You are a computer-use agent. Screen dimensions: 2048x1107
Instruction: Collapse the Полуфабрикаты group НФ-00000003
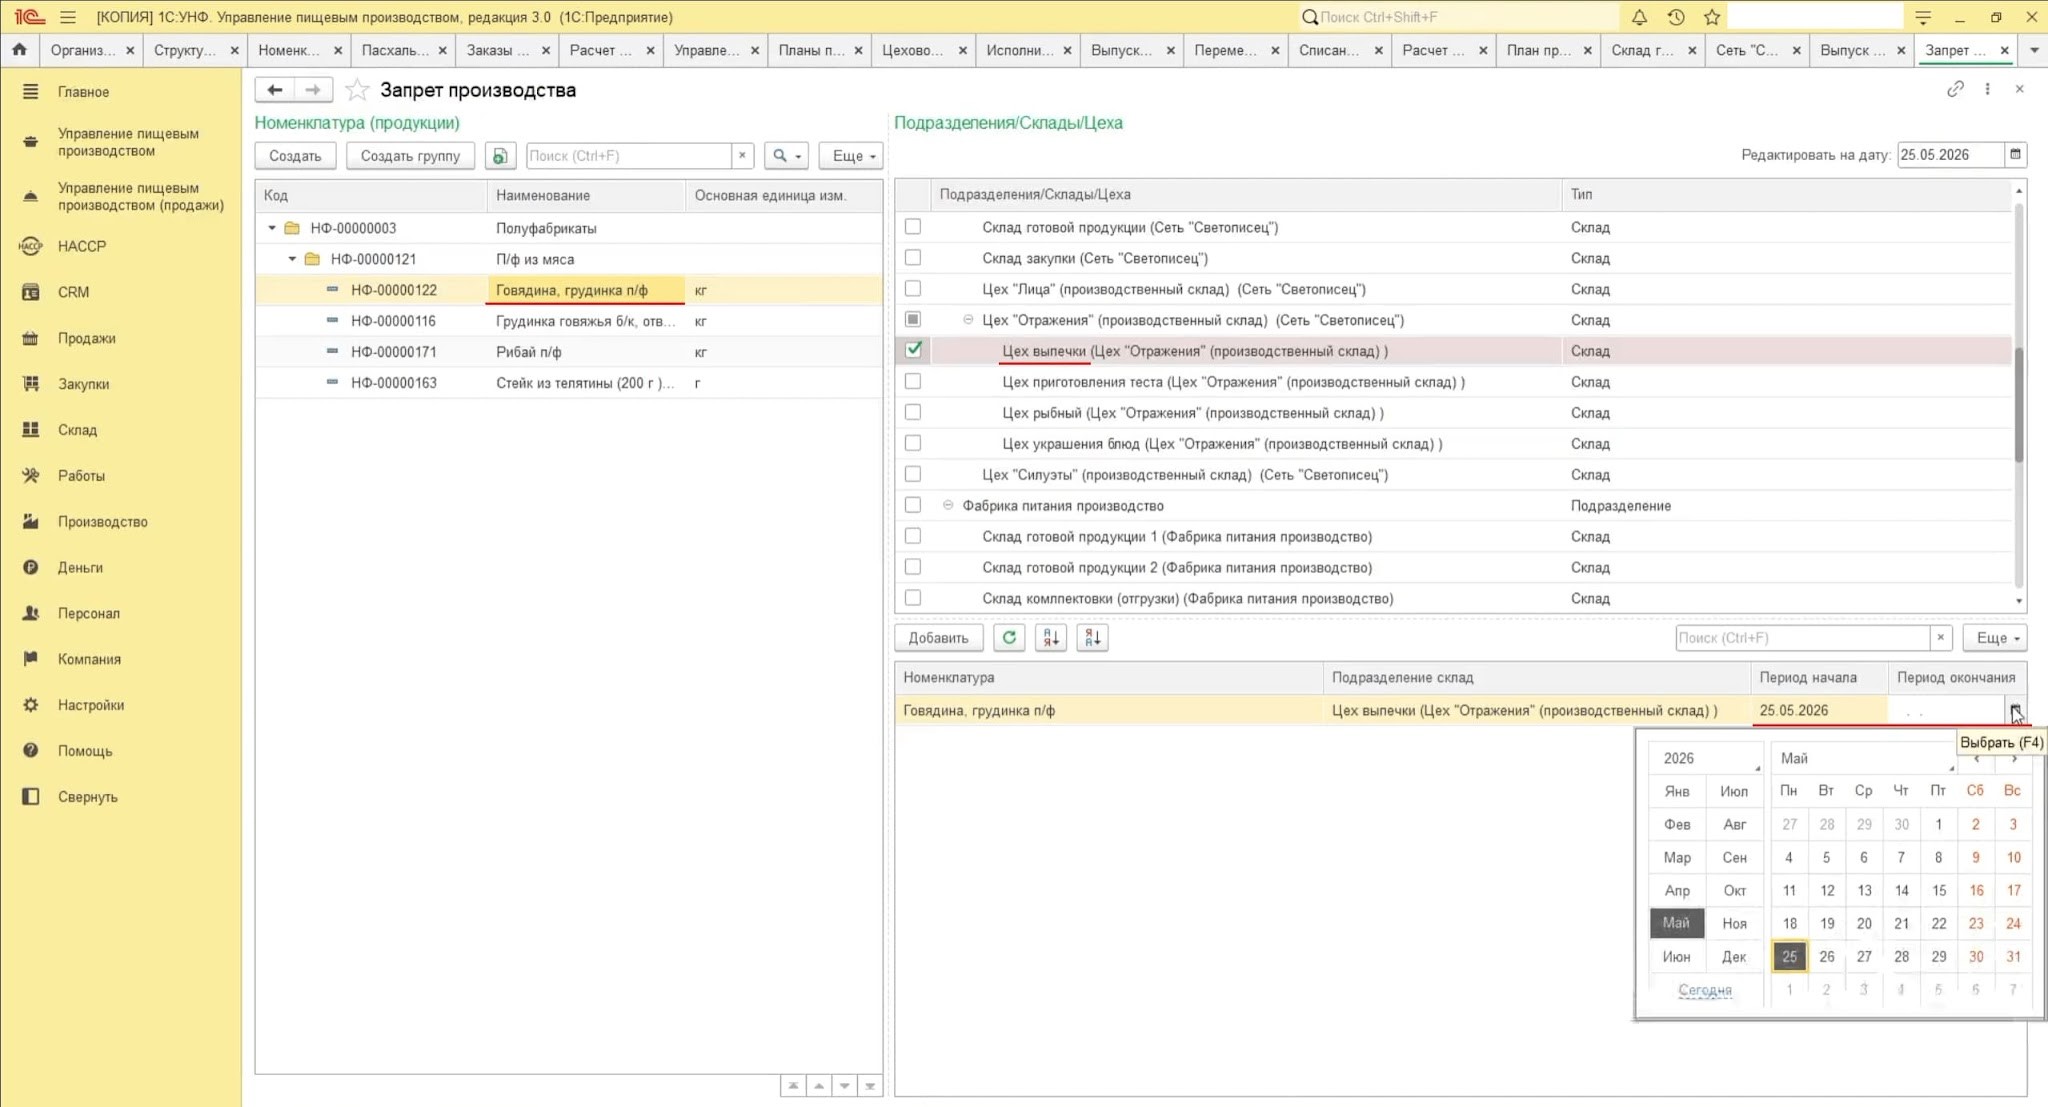click(x=272, y=228)
